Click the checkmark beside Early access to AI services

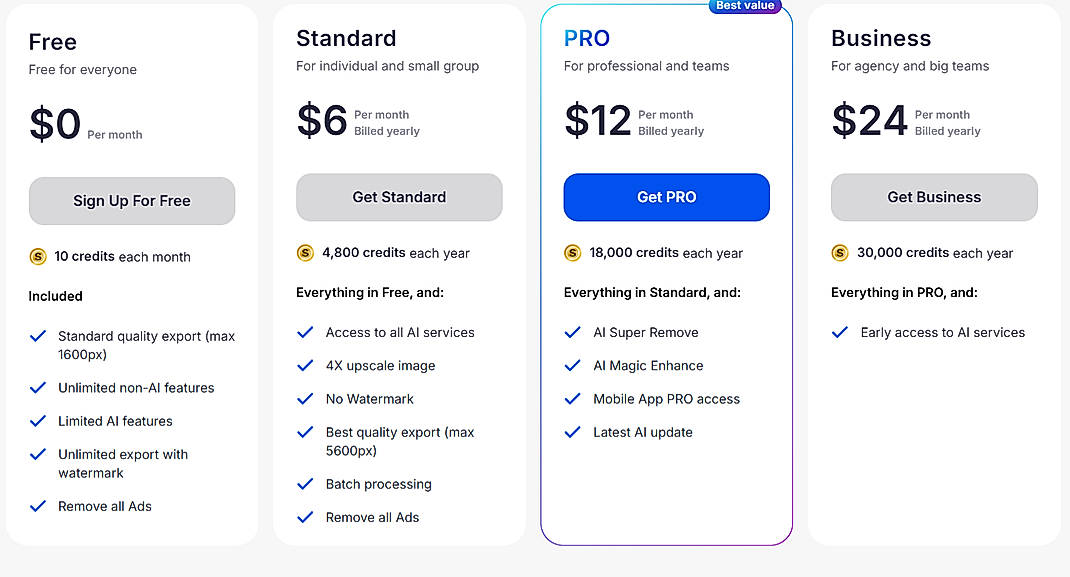click(839, 332)
